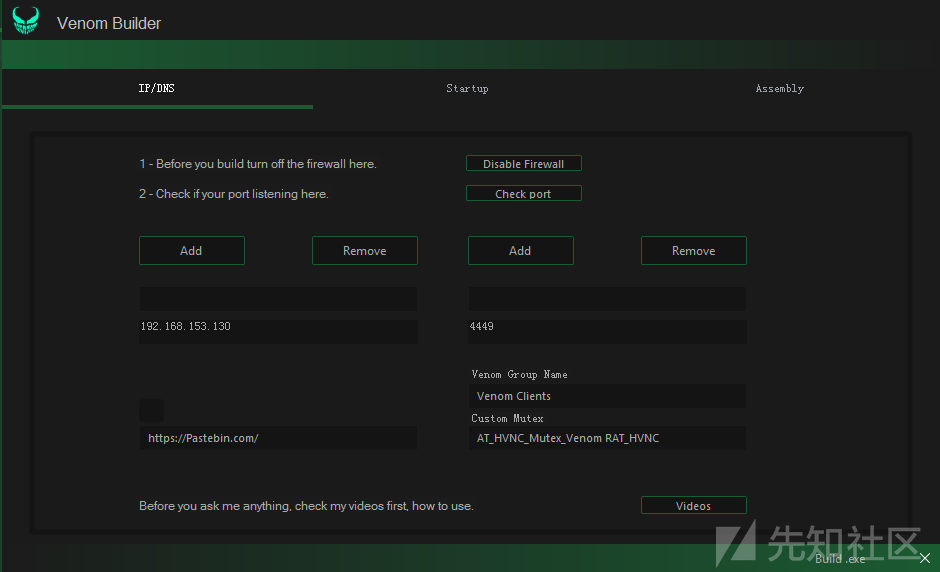Open the Startup tab
The image size is (940, 572).
click(467, 88)
